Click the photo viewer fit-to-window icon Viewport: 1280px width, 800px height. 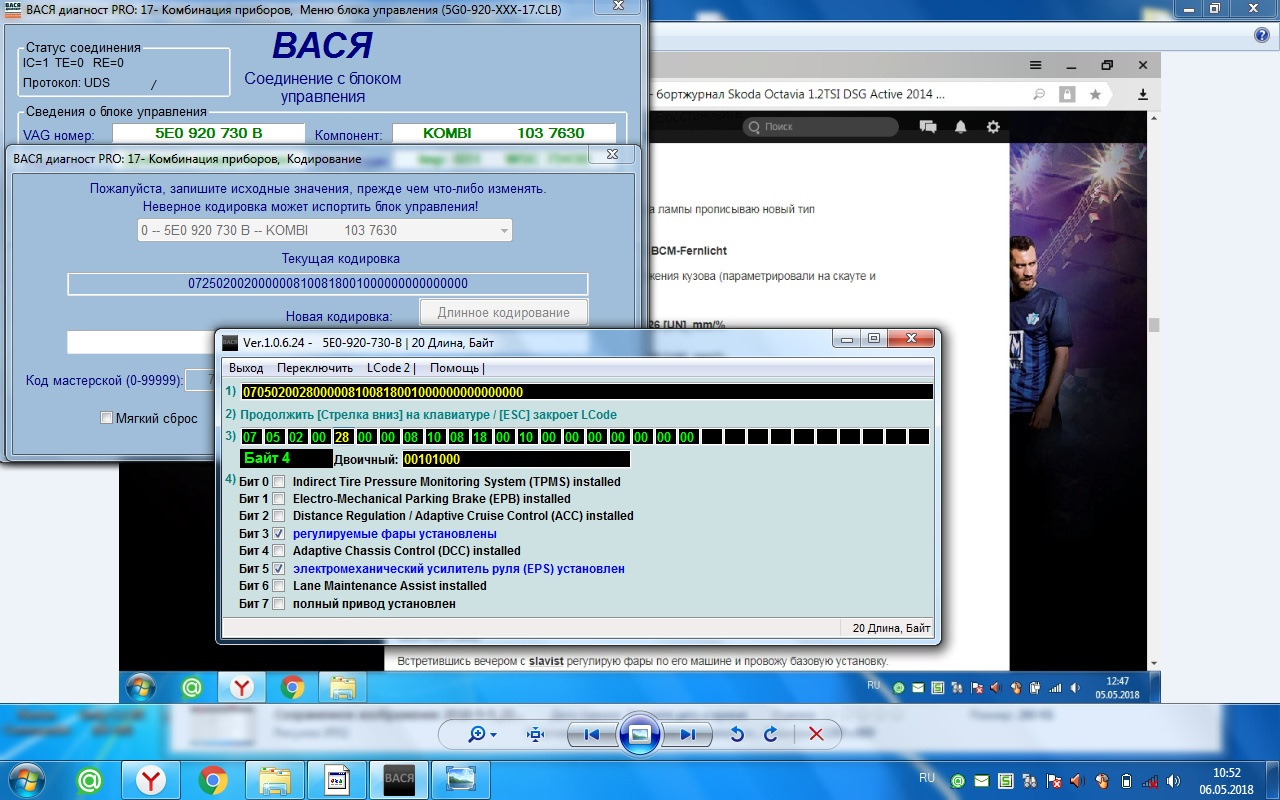535,734
